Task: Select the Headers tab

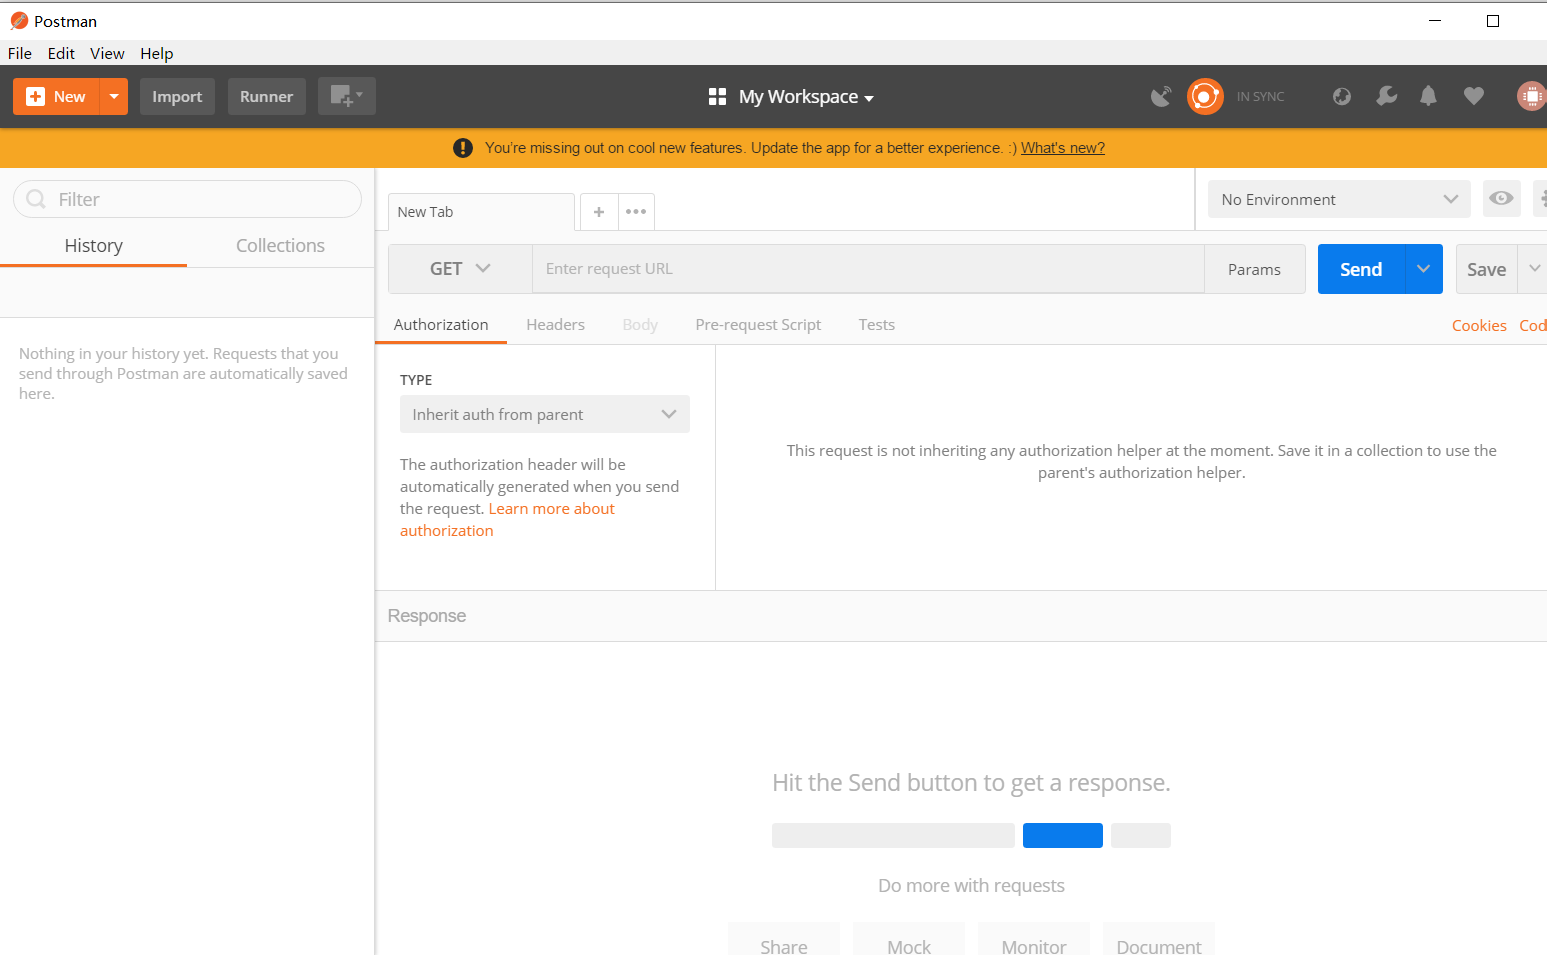Action: [555, 325]
